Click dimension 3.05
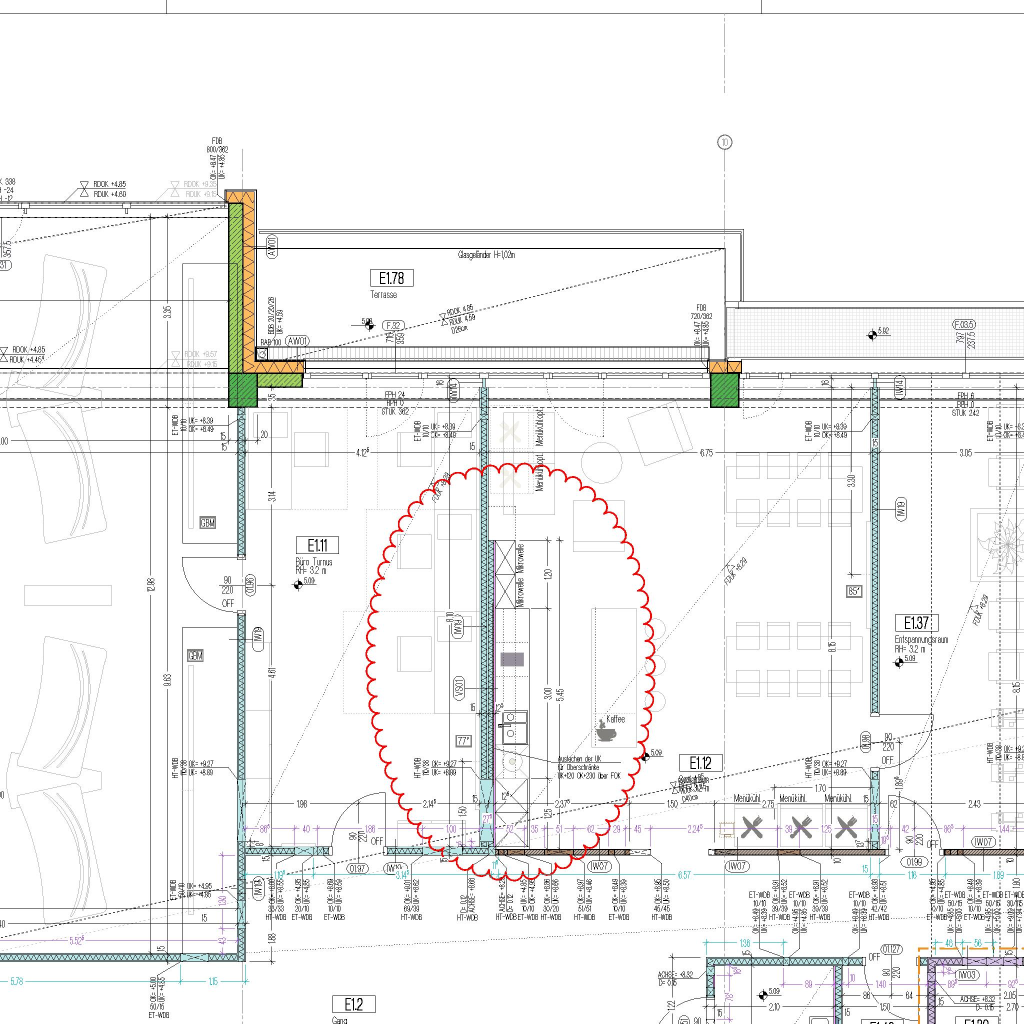Viewport: 1024px width, 1024px height. (965, 452)
